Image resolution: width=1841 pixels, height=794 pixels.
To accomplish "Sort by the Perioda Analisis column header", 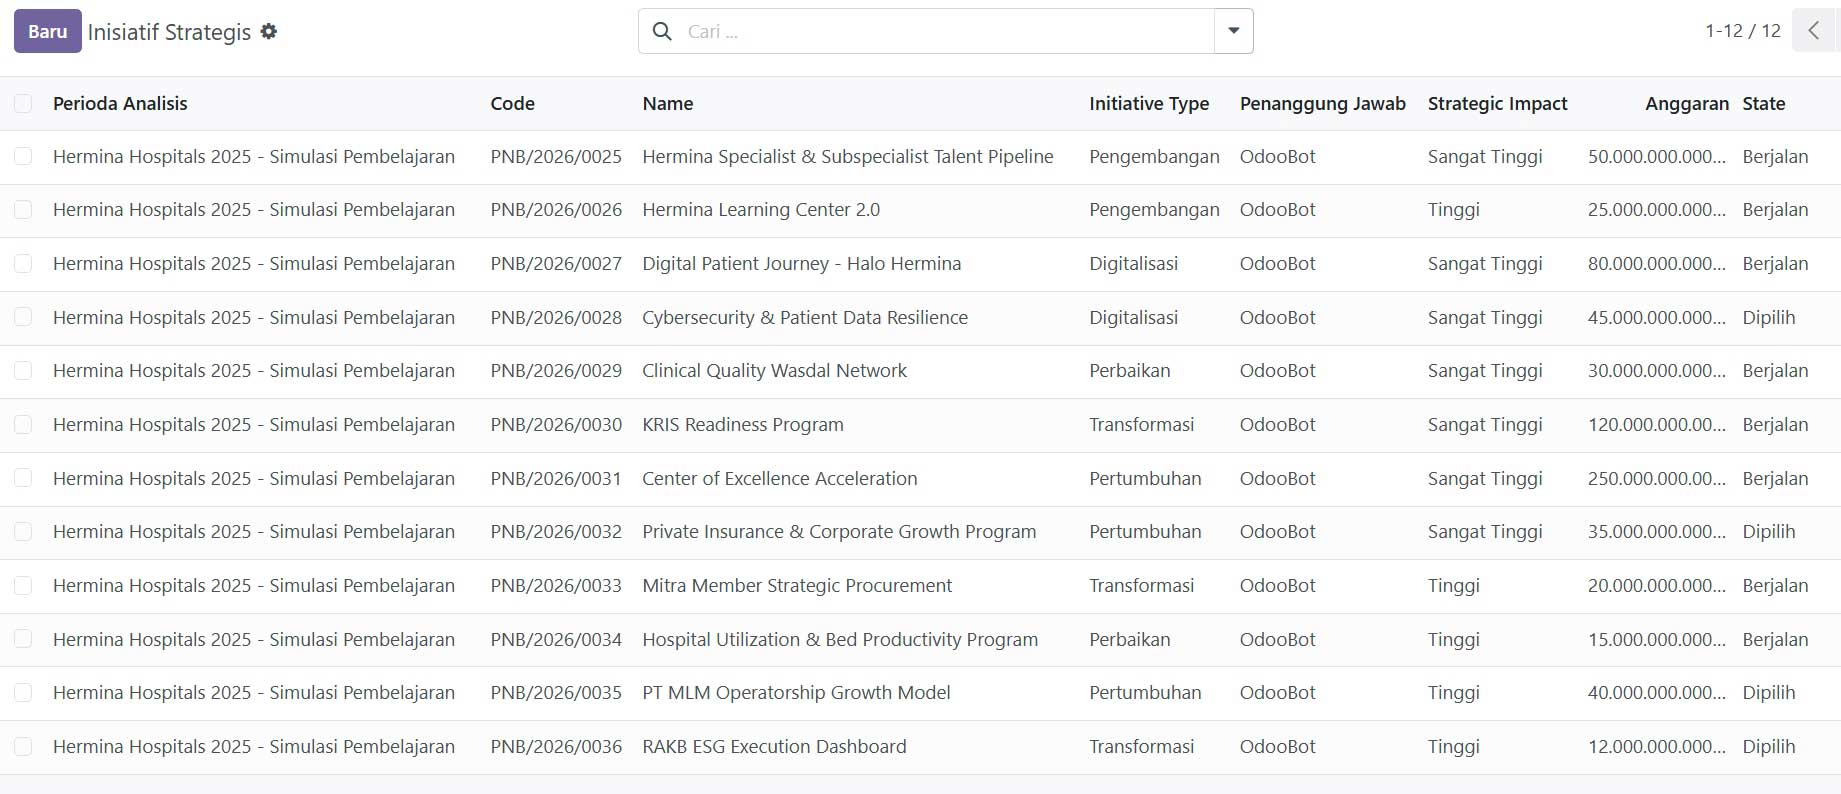I will pos(120,103).
